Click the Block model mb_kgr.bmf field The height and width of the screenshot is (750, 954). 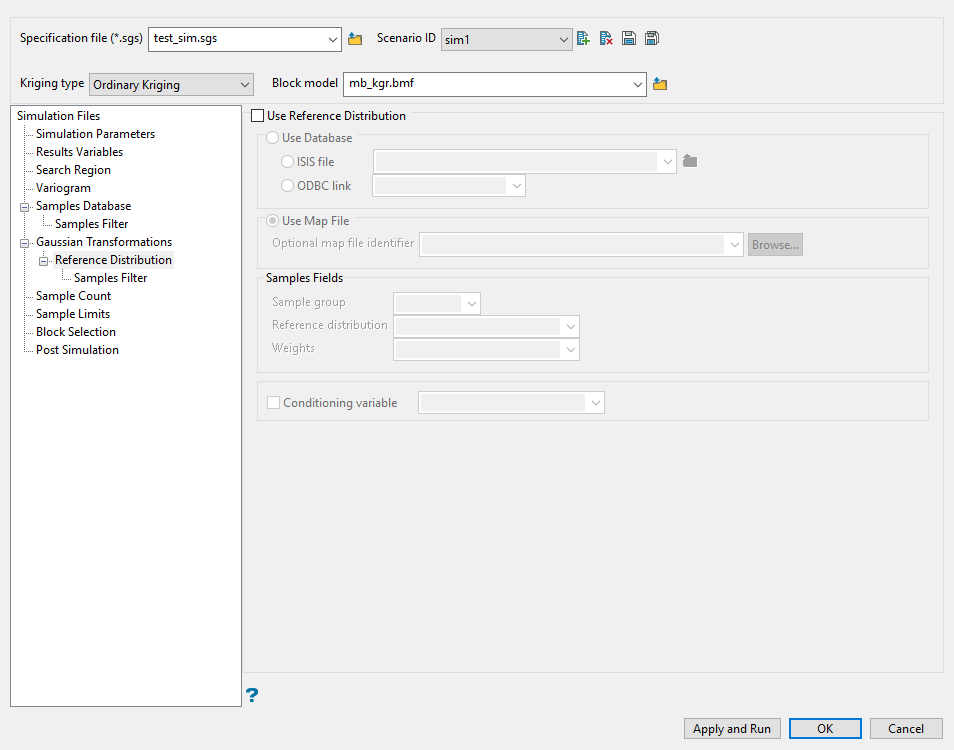(x=495, y=84)
